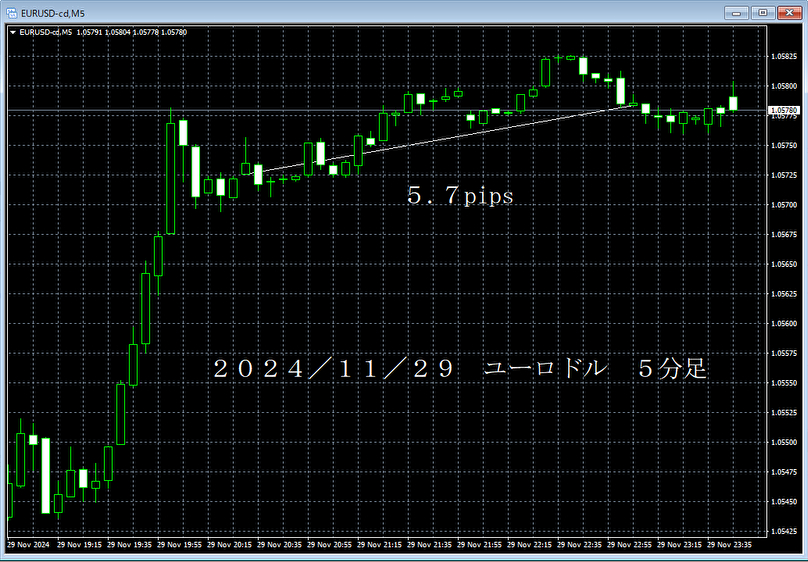Click the 1.05825 level on price axis
This screenshot has width=808, height=562.
783,56
